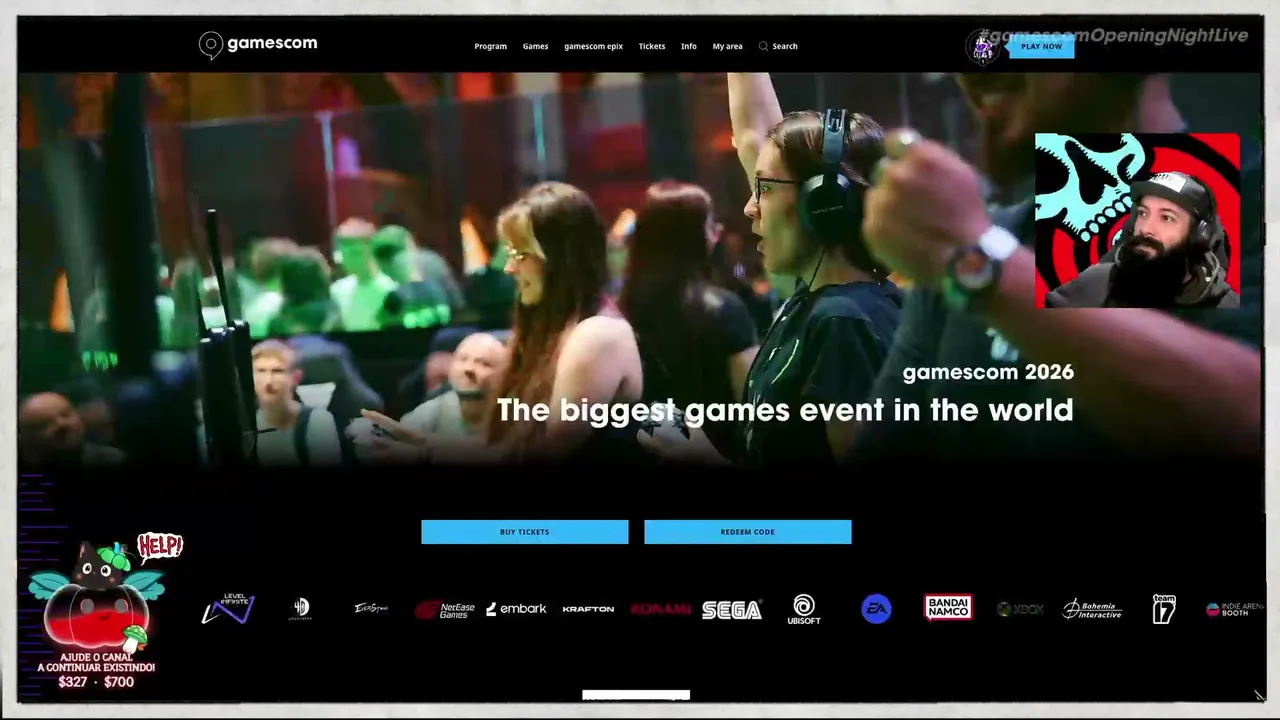Image resolution: width=1280 pixels, height=720 pixels.
Task: Click 'The biggest games event in the world' headline
Action: tap(785, 410)
